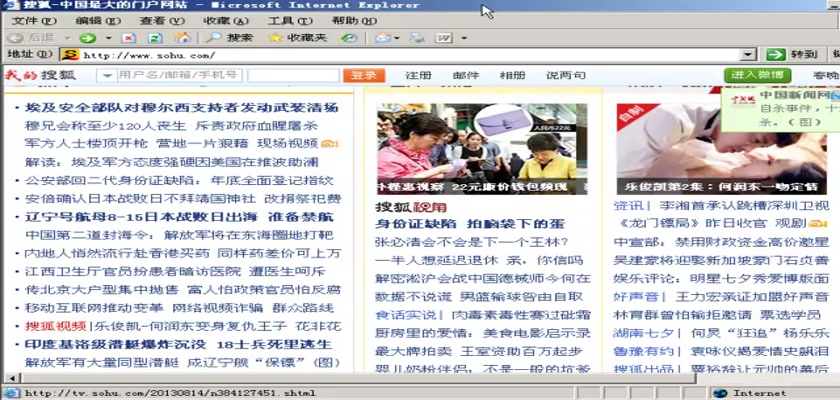Click the Mail envelope toolbar icon
Viewport: 840px width, 400px height.
click(x=382, y=38)
